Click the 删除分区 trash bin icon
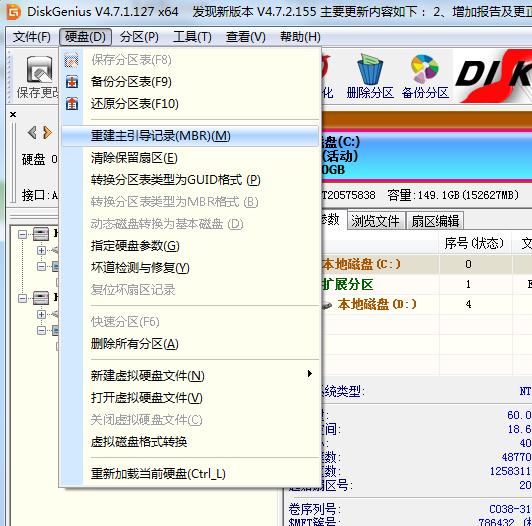Screen dimensions: 532x526 (x=370, y=70)
